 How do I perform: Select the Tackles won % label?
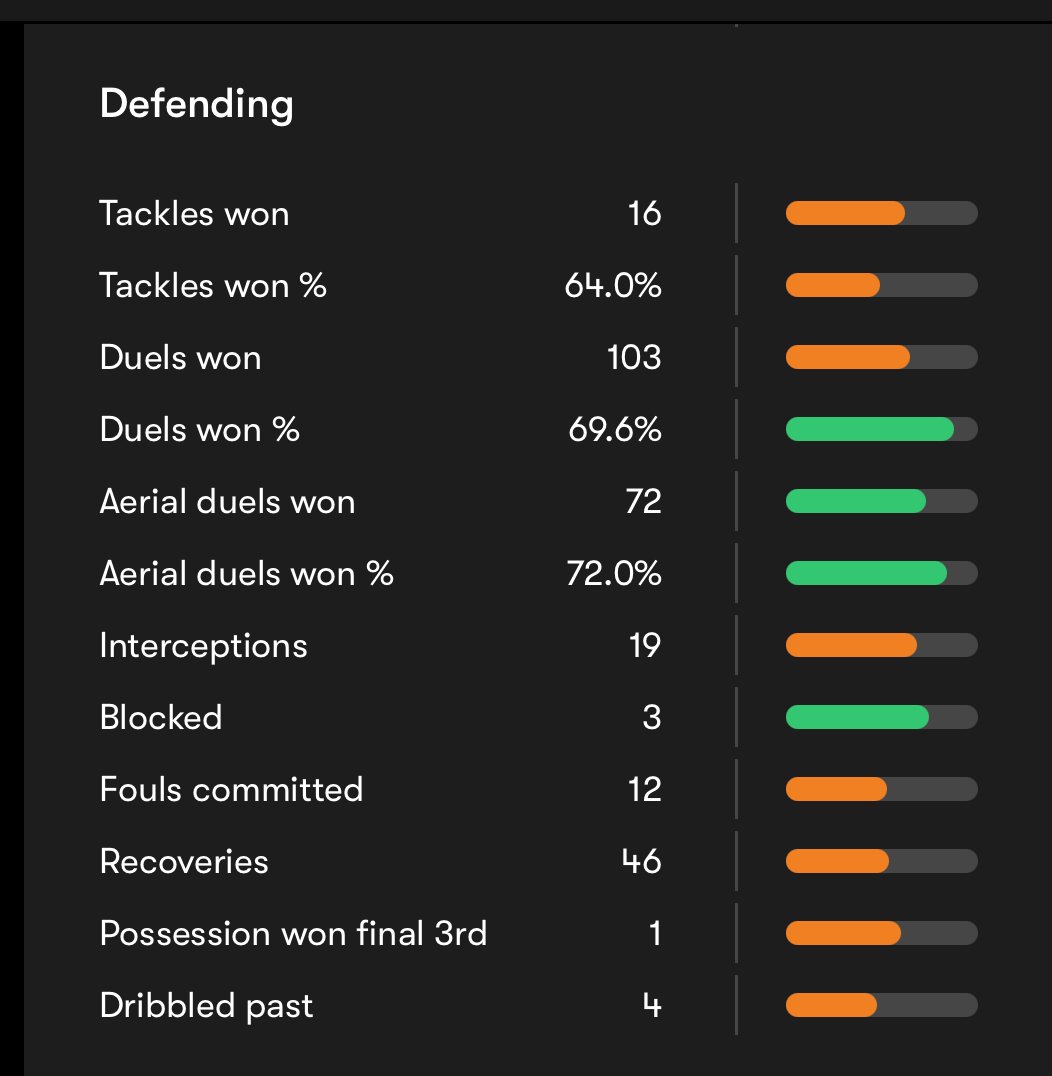[213, 285]
